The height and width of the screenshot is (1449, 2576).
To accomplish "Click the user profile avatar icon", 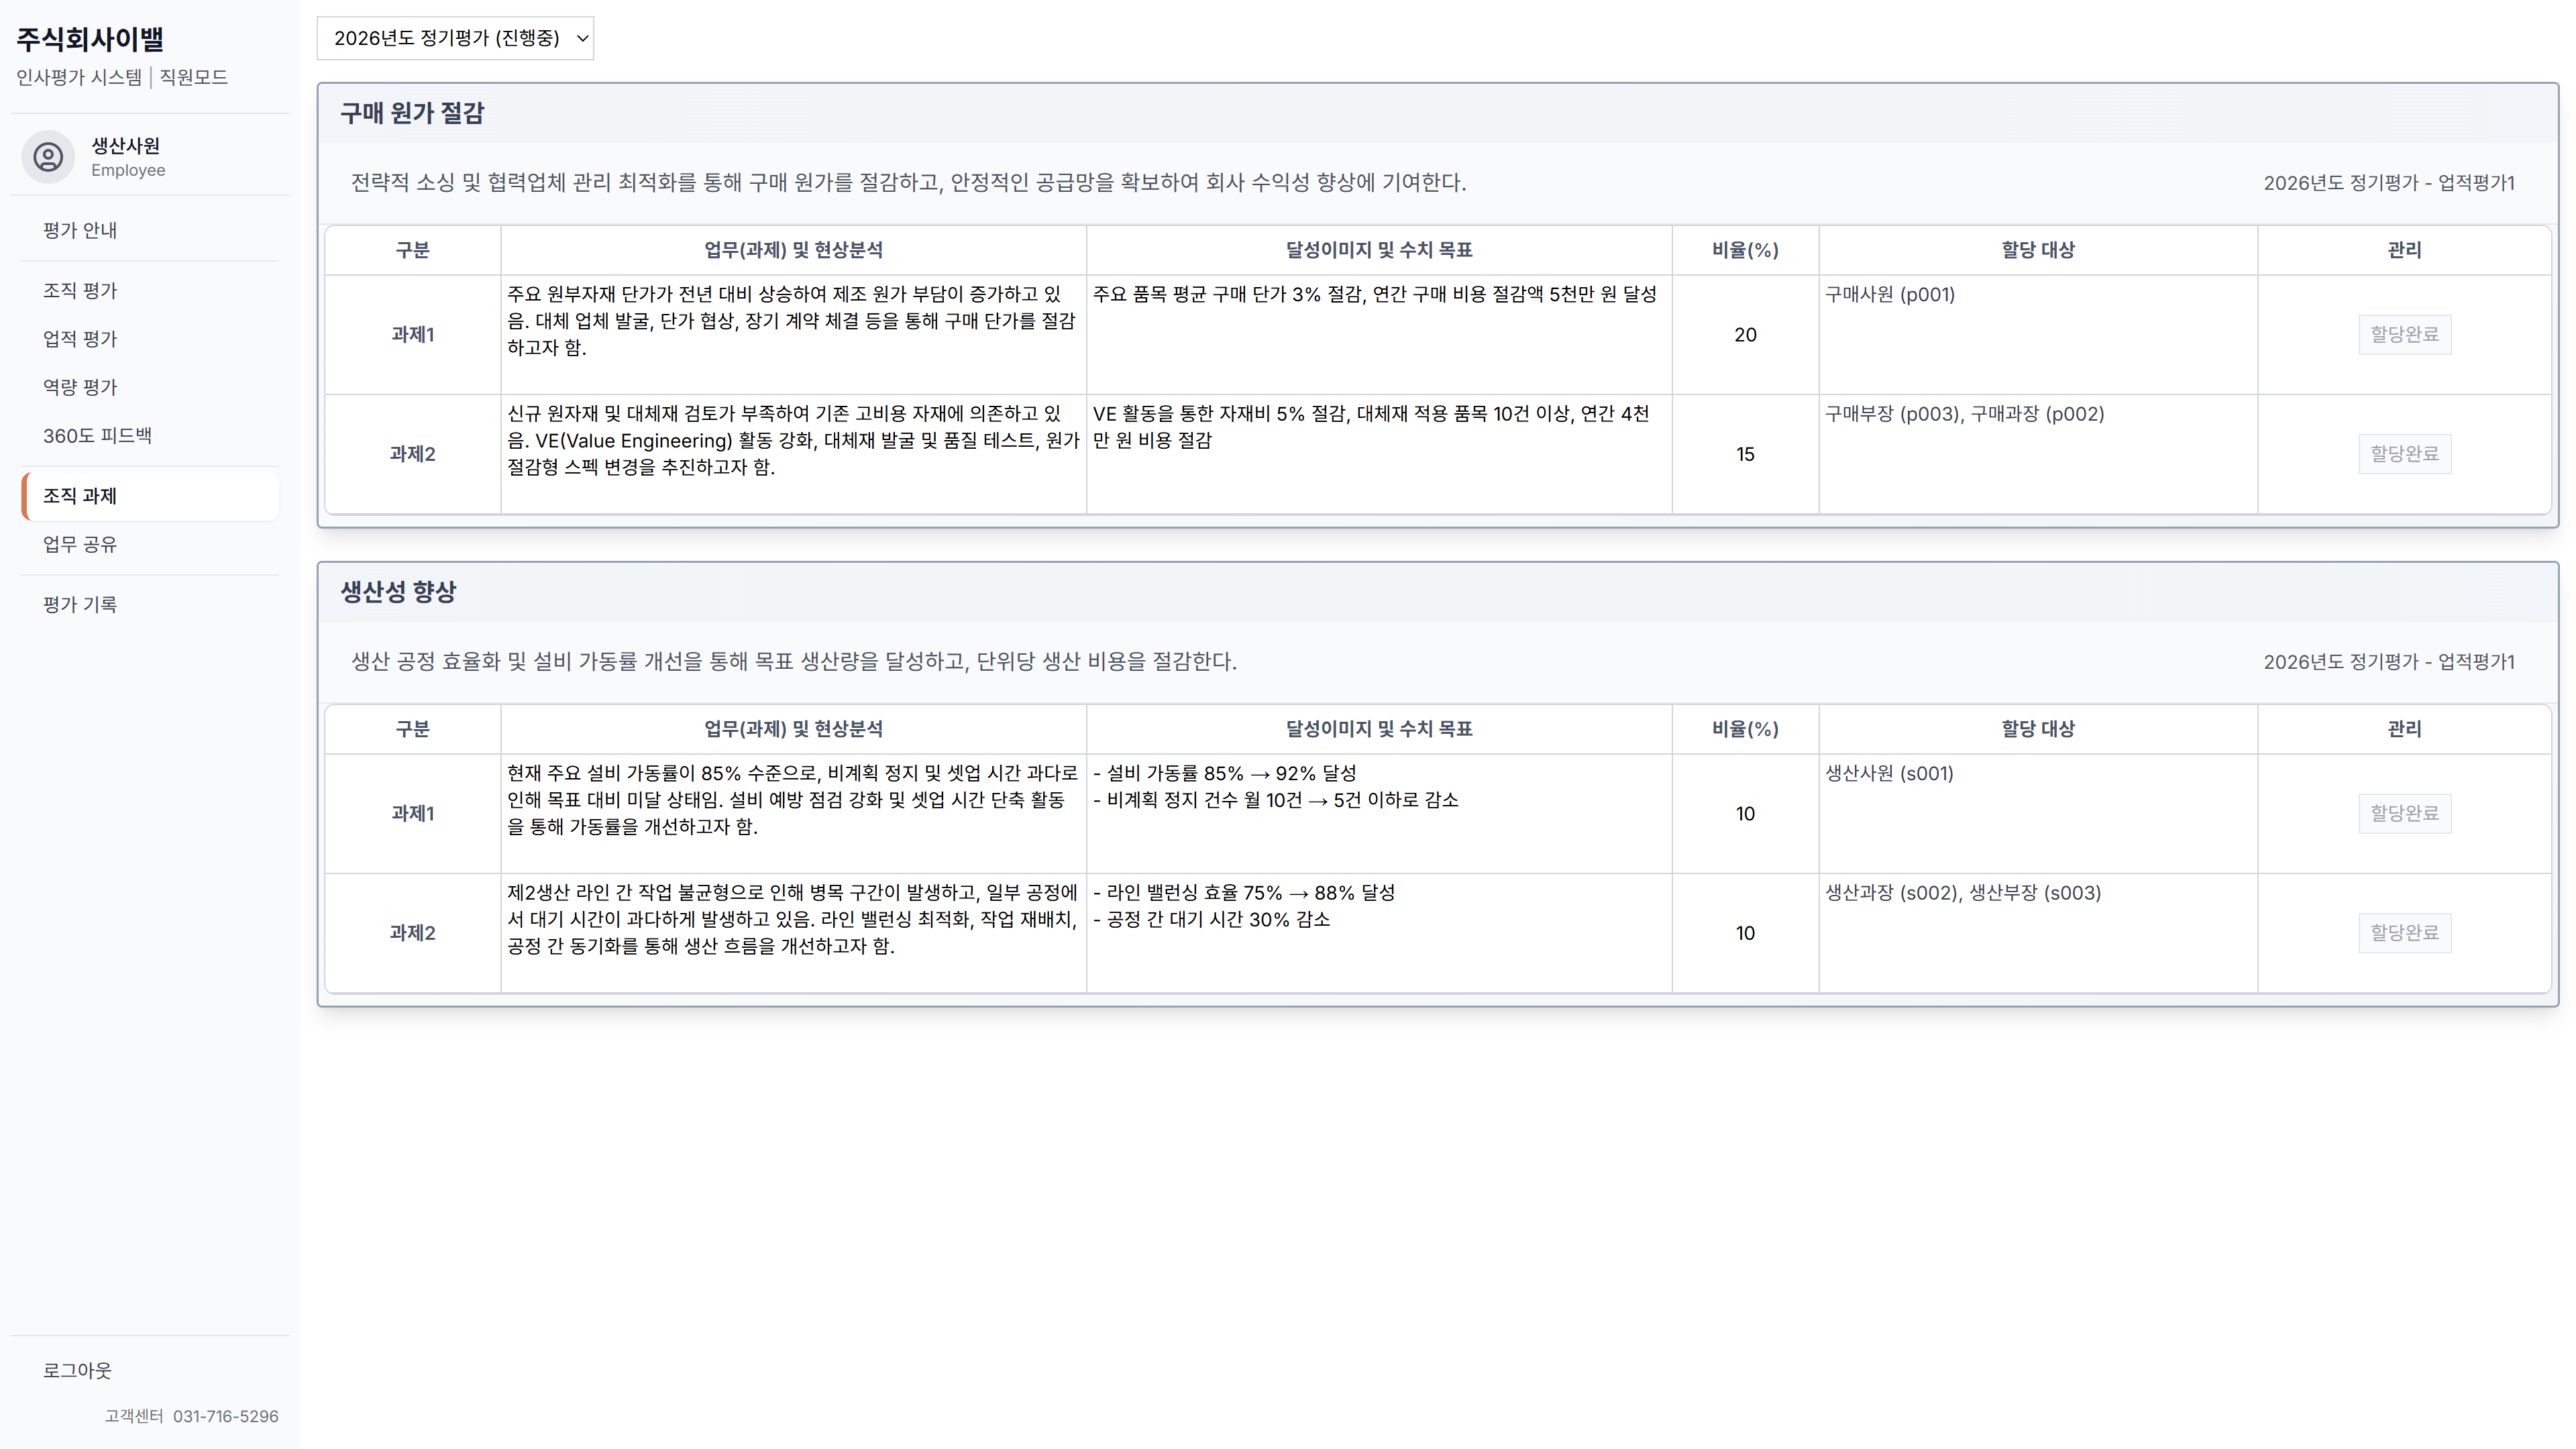I will click(48, 157).
